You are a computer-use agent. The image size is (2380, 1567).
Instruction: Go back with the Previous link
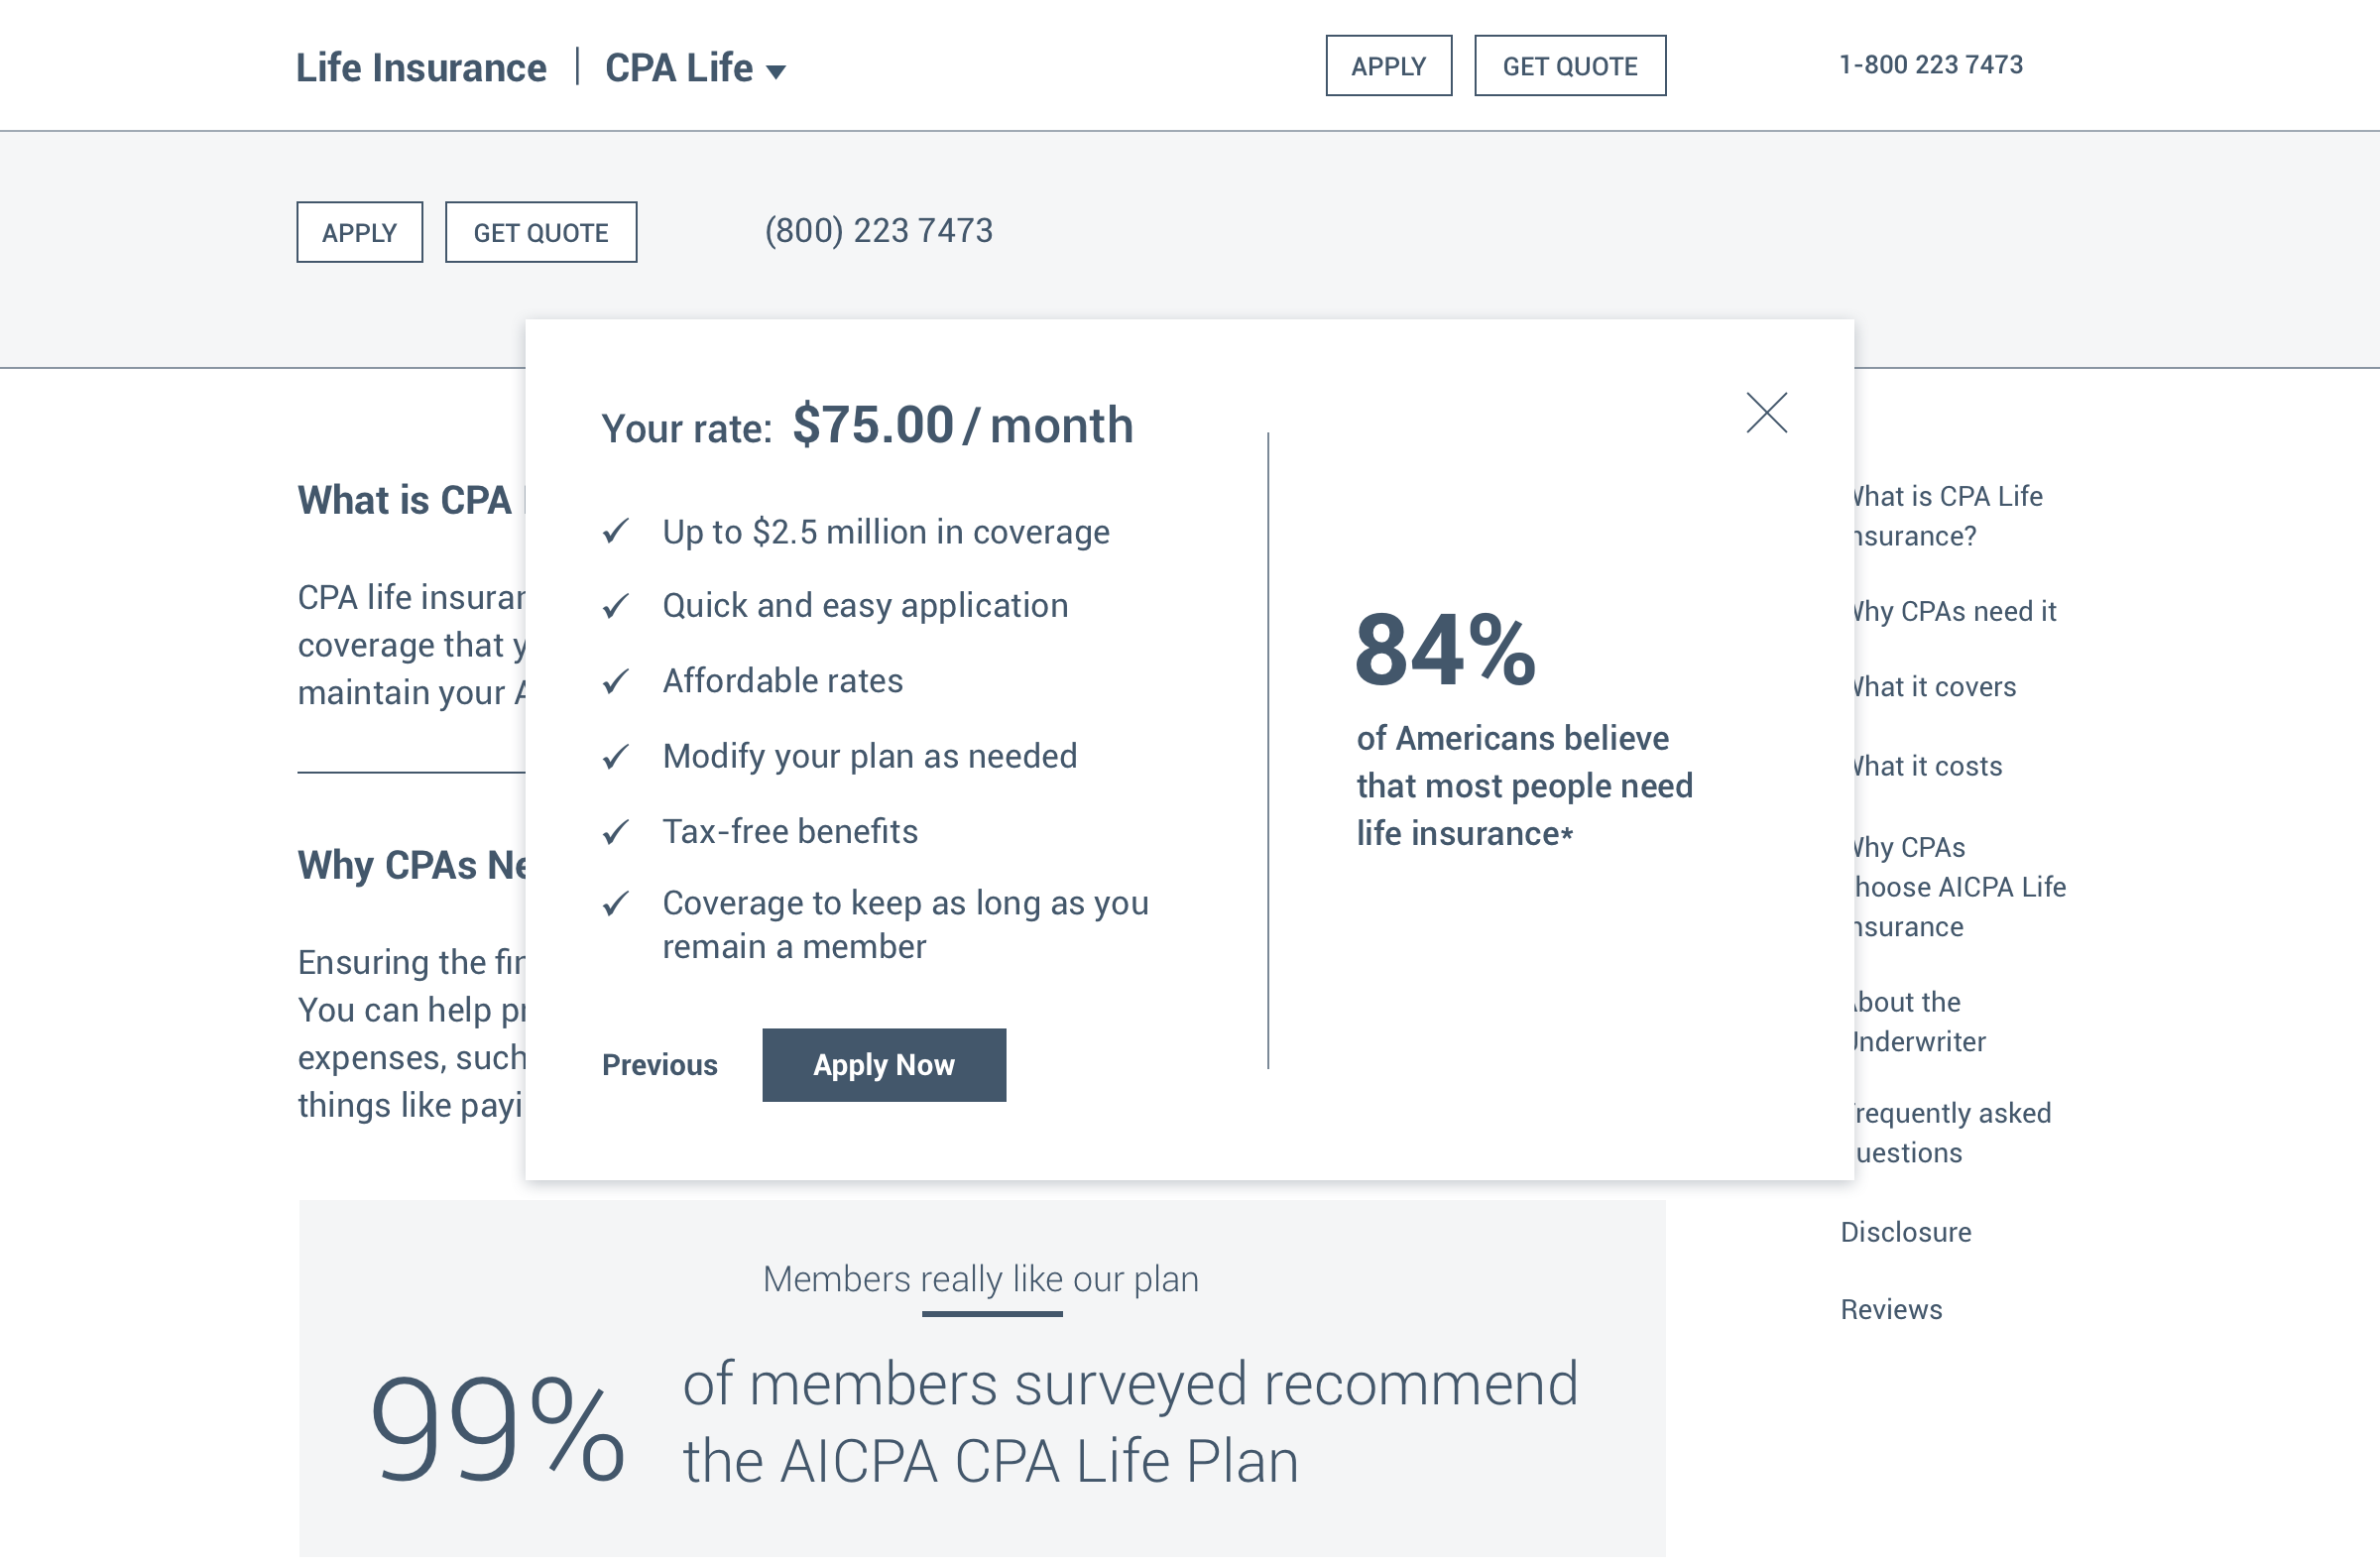[659, 1065]
